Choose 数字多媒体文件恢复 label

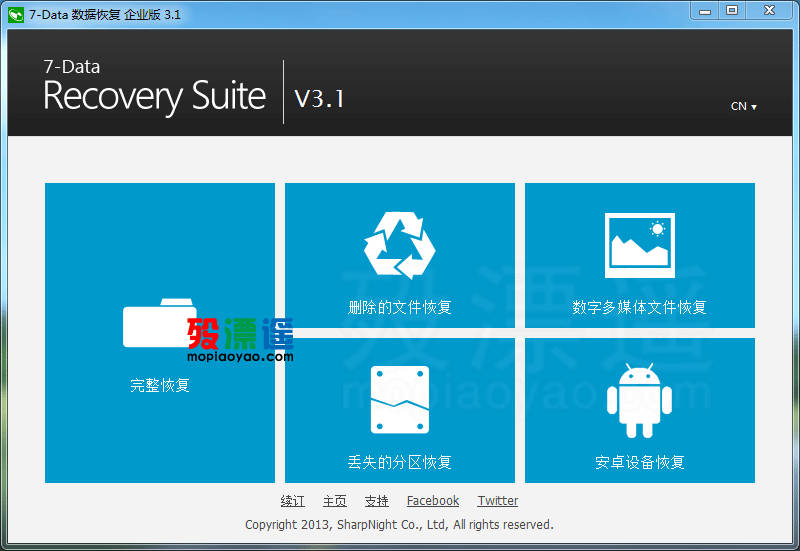click(639, 307)
